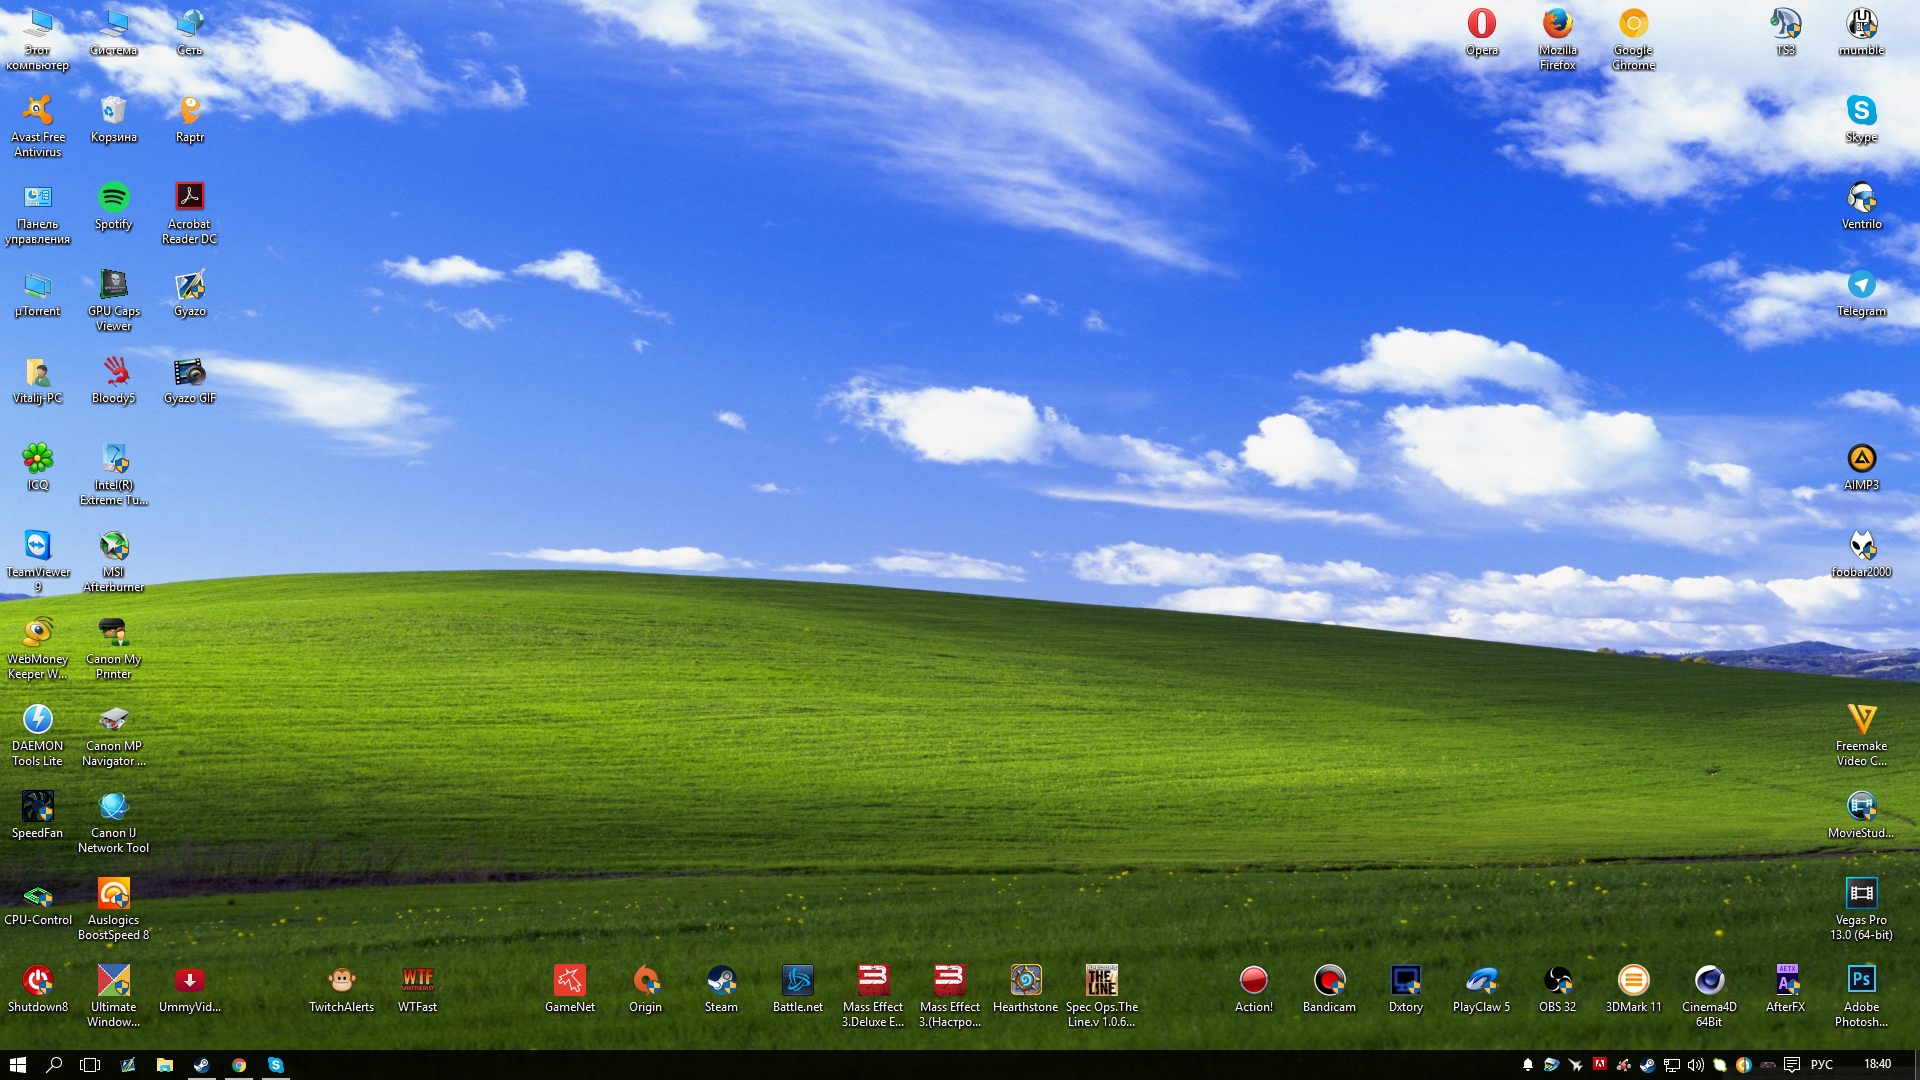The width and height of the screenshot is (1920, 1080).
Task: Open the Action Center notifications icon
Action: [x=1792, y=1065]
